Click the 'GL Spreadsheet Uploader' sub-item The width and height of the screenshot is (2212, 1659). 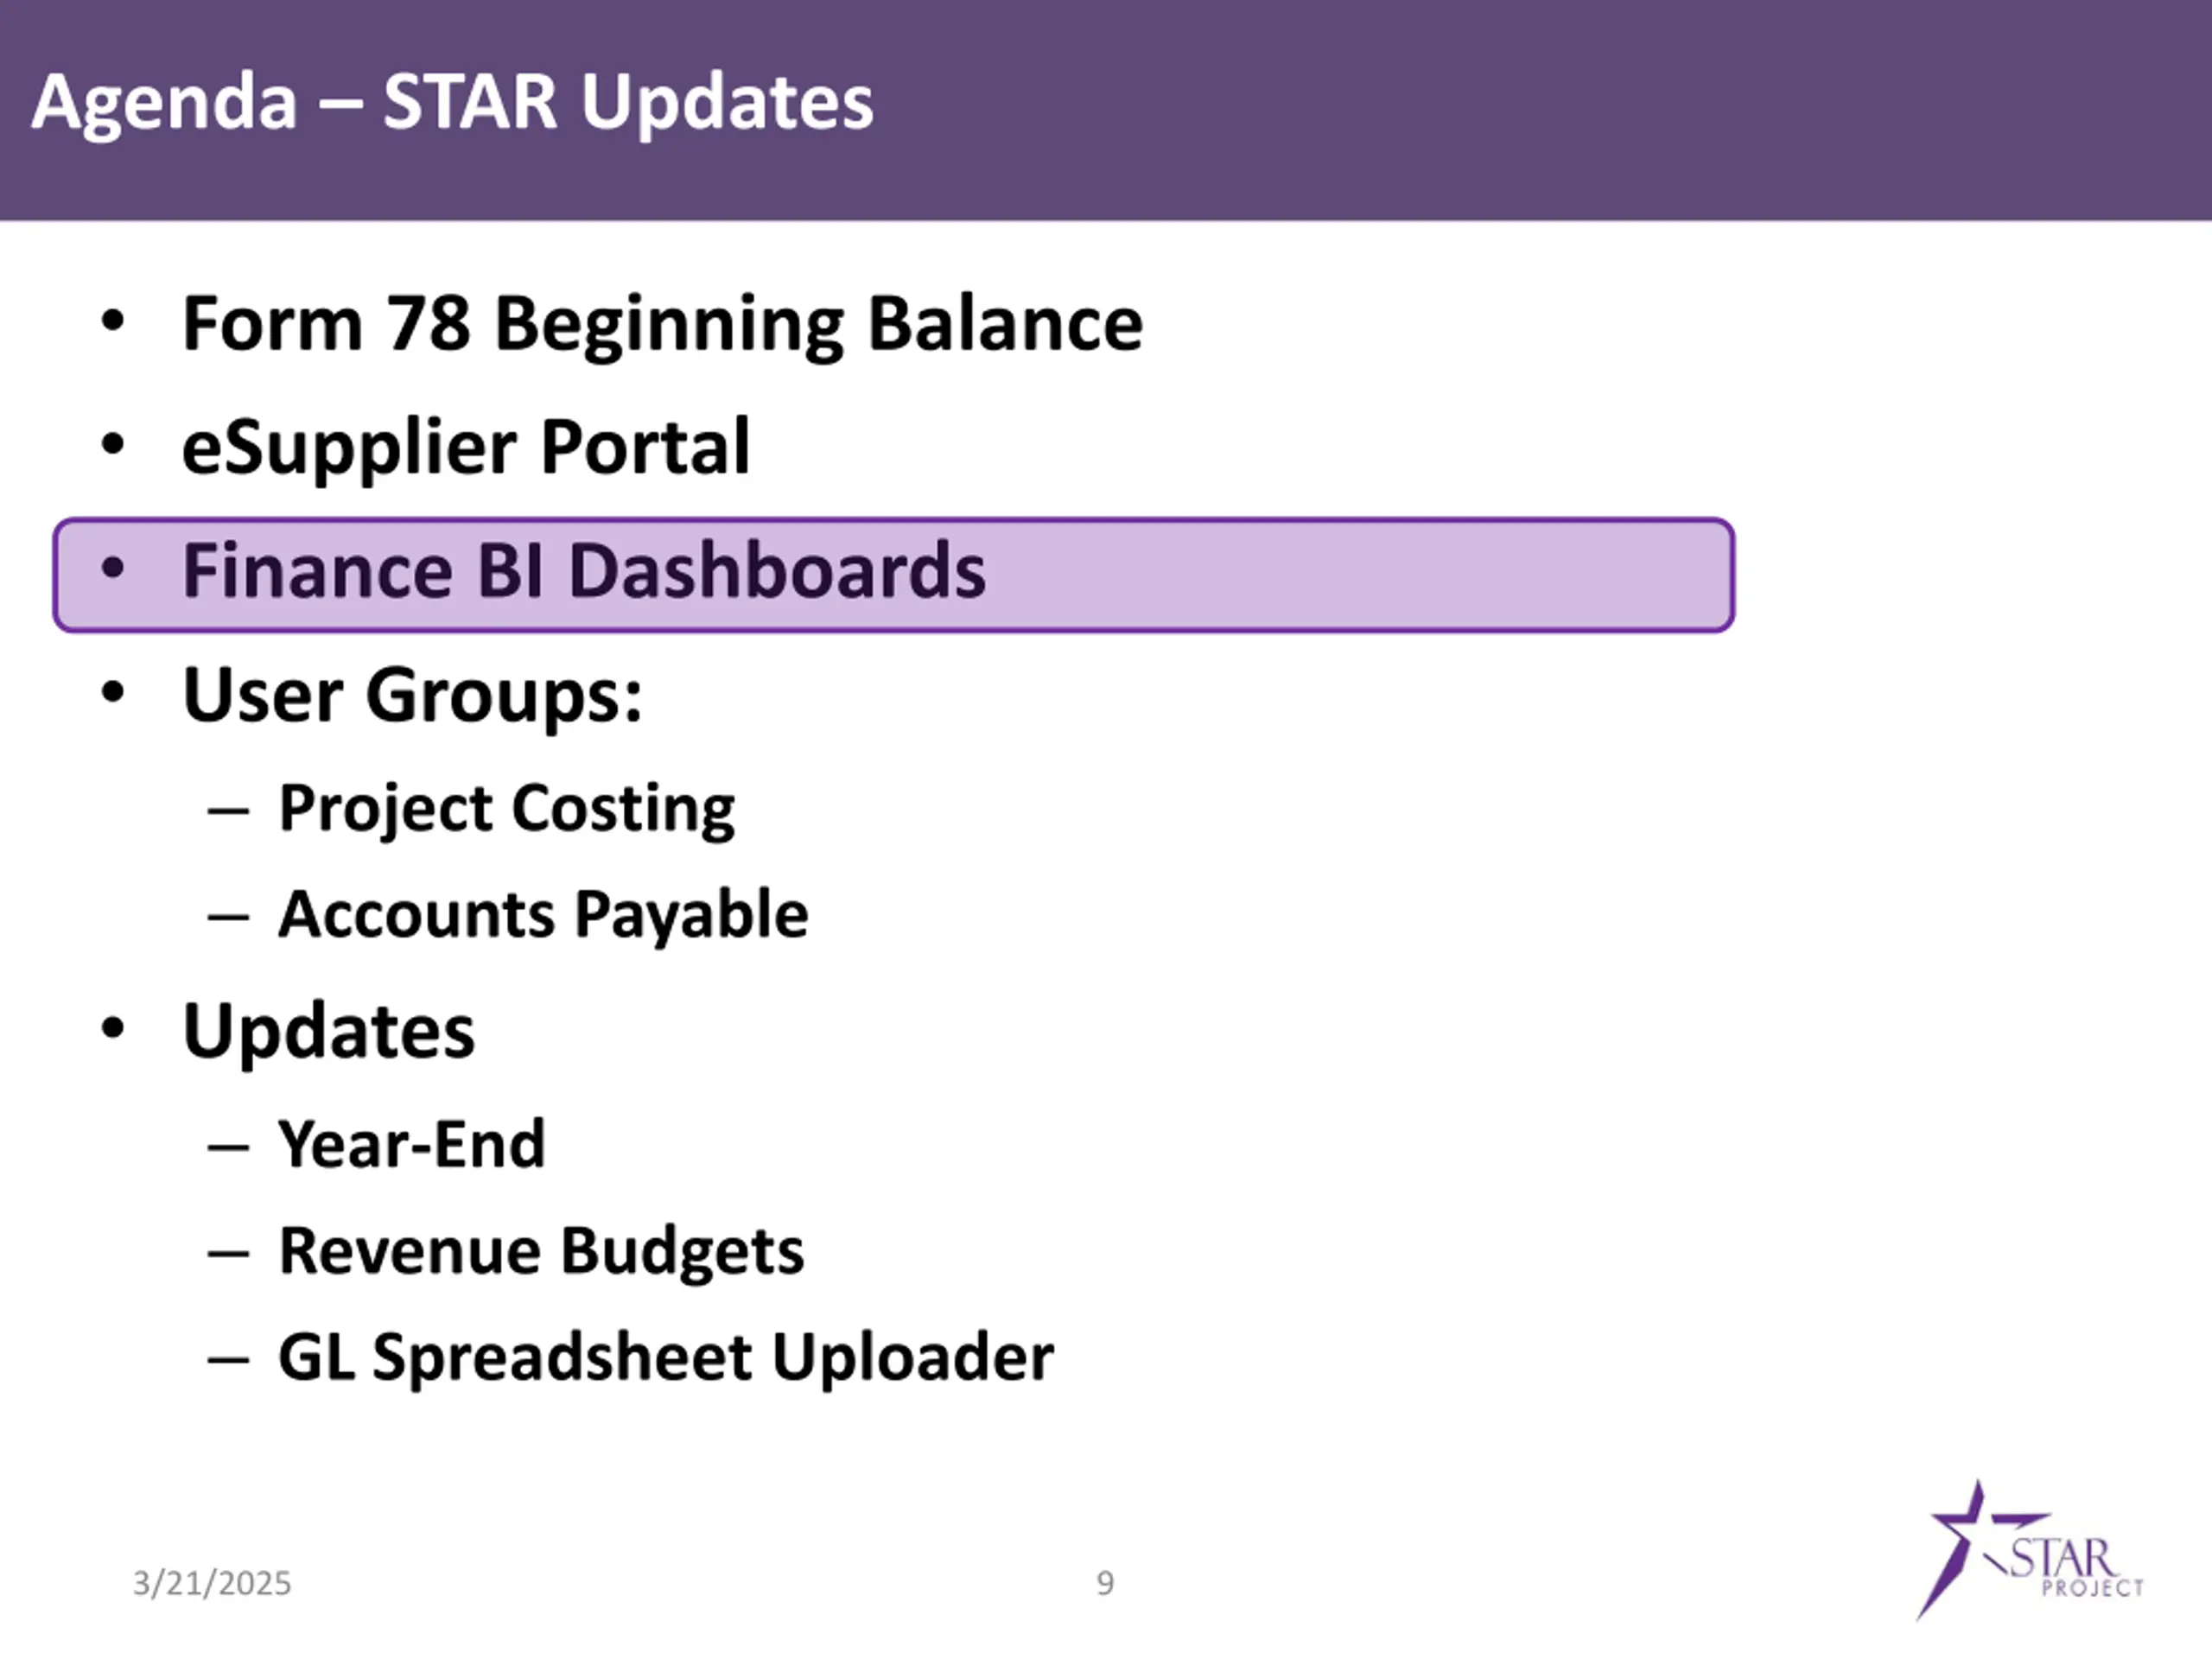[666, 1358]
